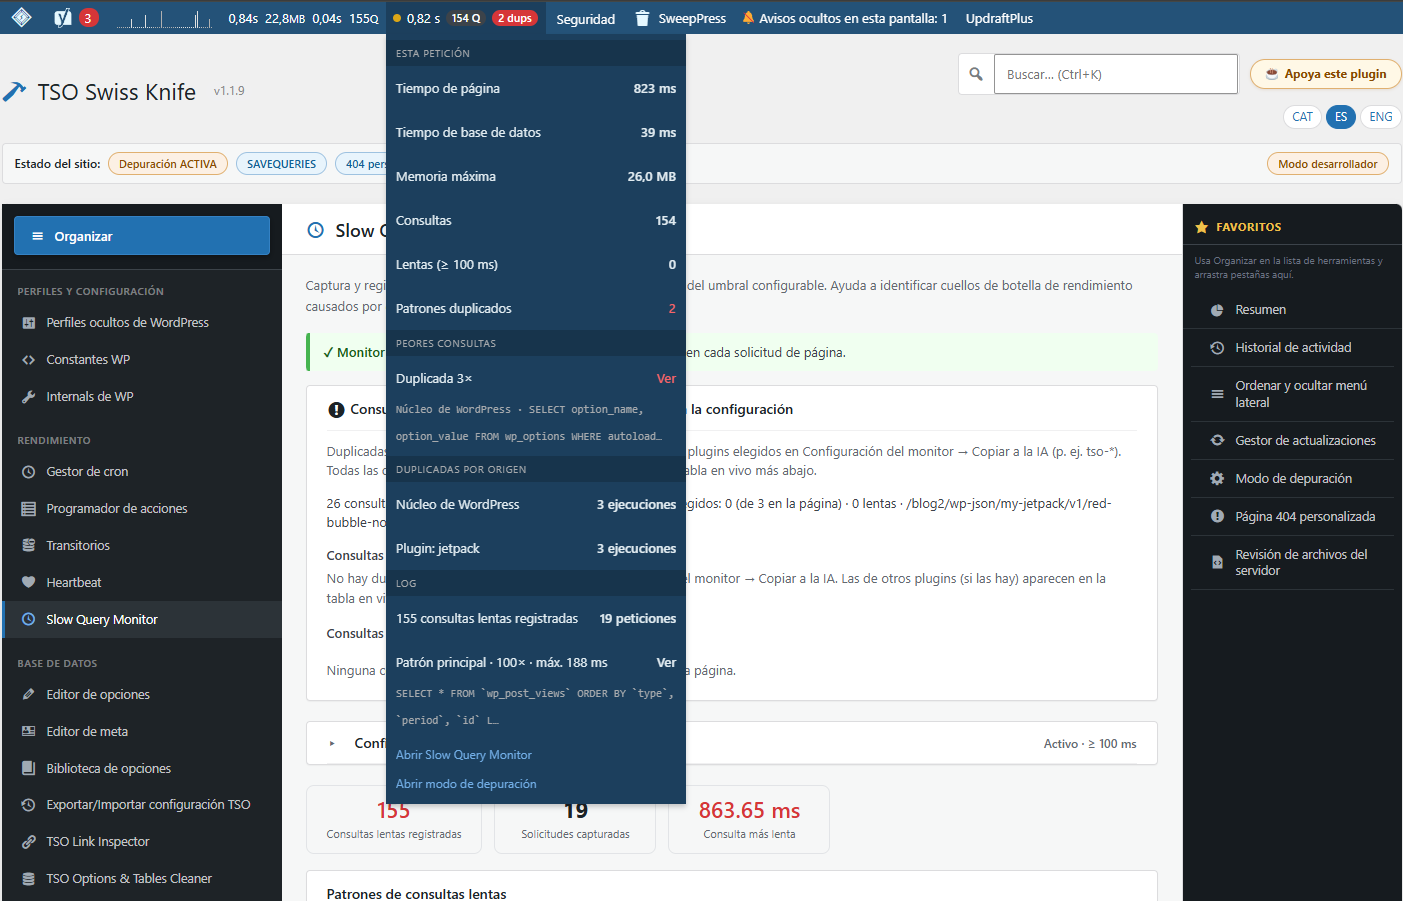Click the magnifier search icon button
This screenshot has width=1403, height=901.
coord(976,74)
